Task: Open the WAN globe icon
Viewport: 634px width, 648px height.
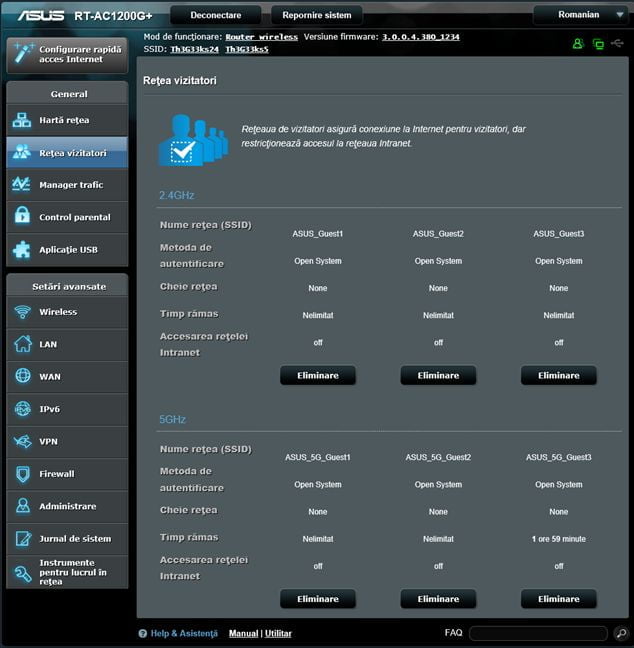Action: click(22, 376)
